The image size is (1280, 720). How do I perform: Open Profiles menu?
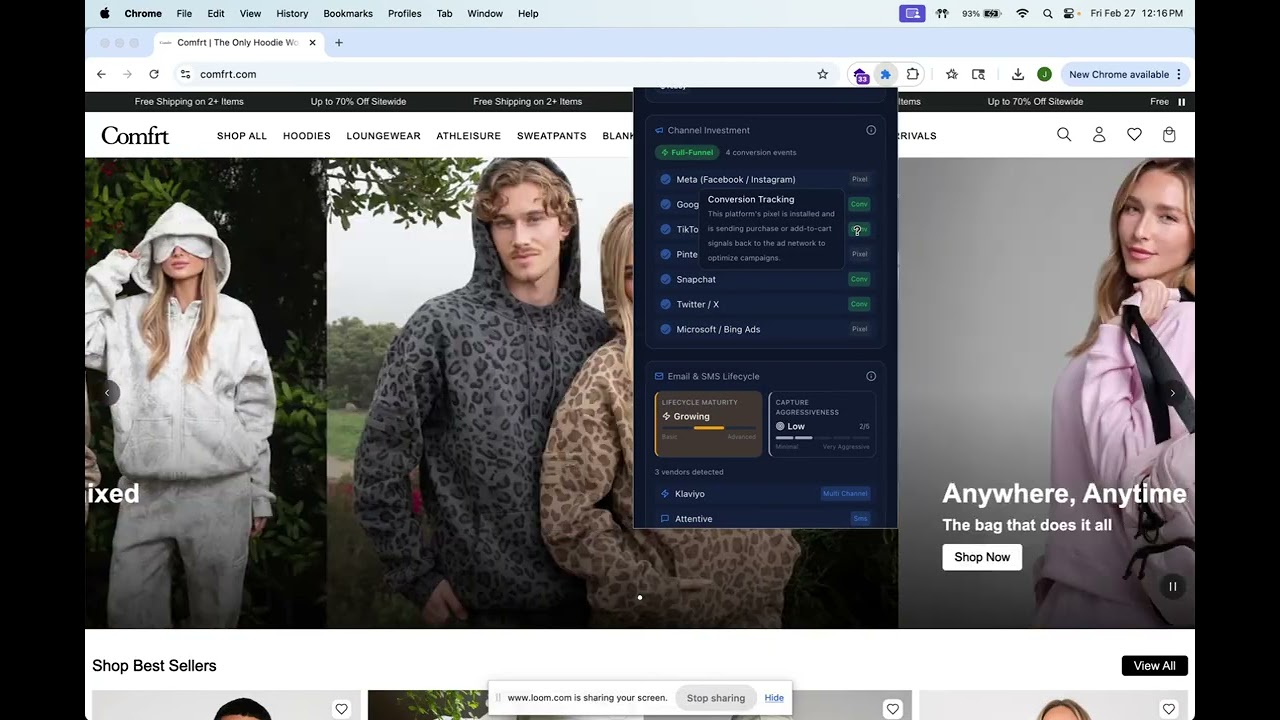[404, 13]
